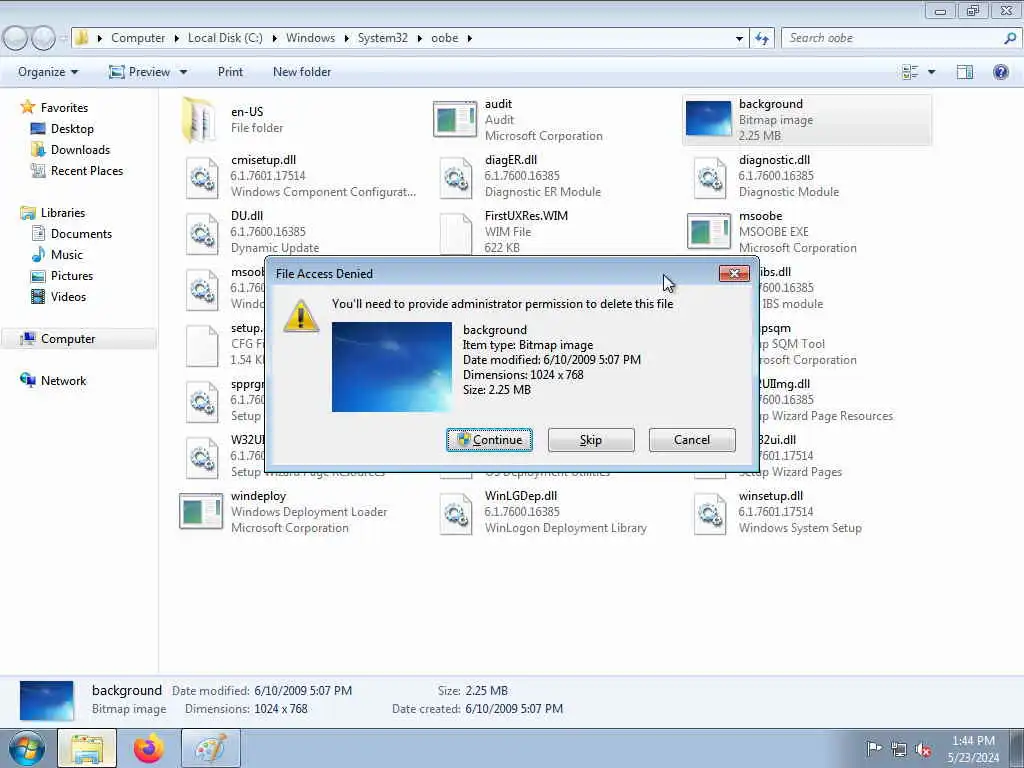Click the Preview toolbar button
Viewport: 1024px width, 768px height.
pos(140,72)
